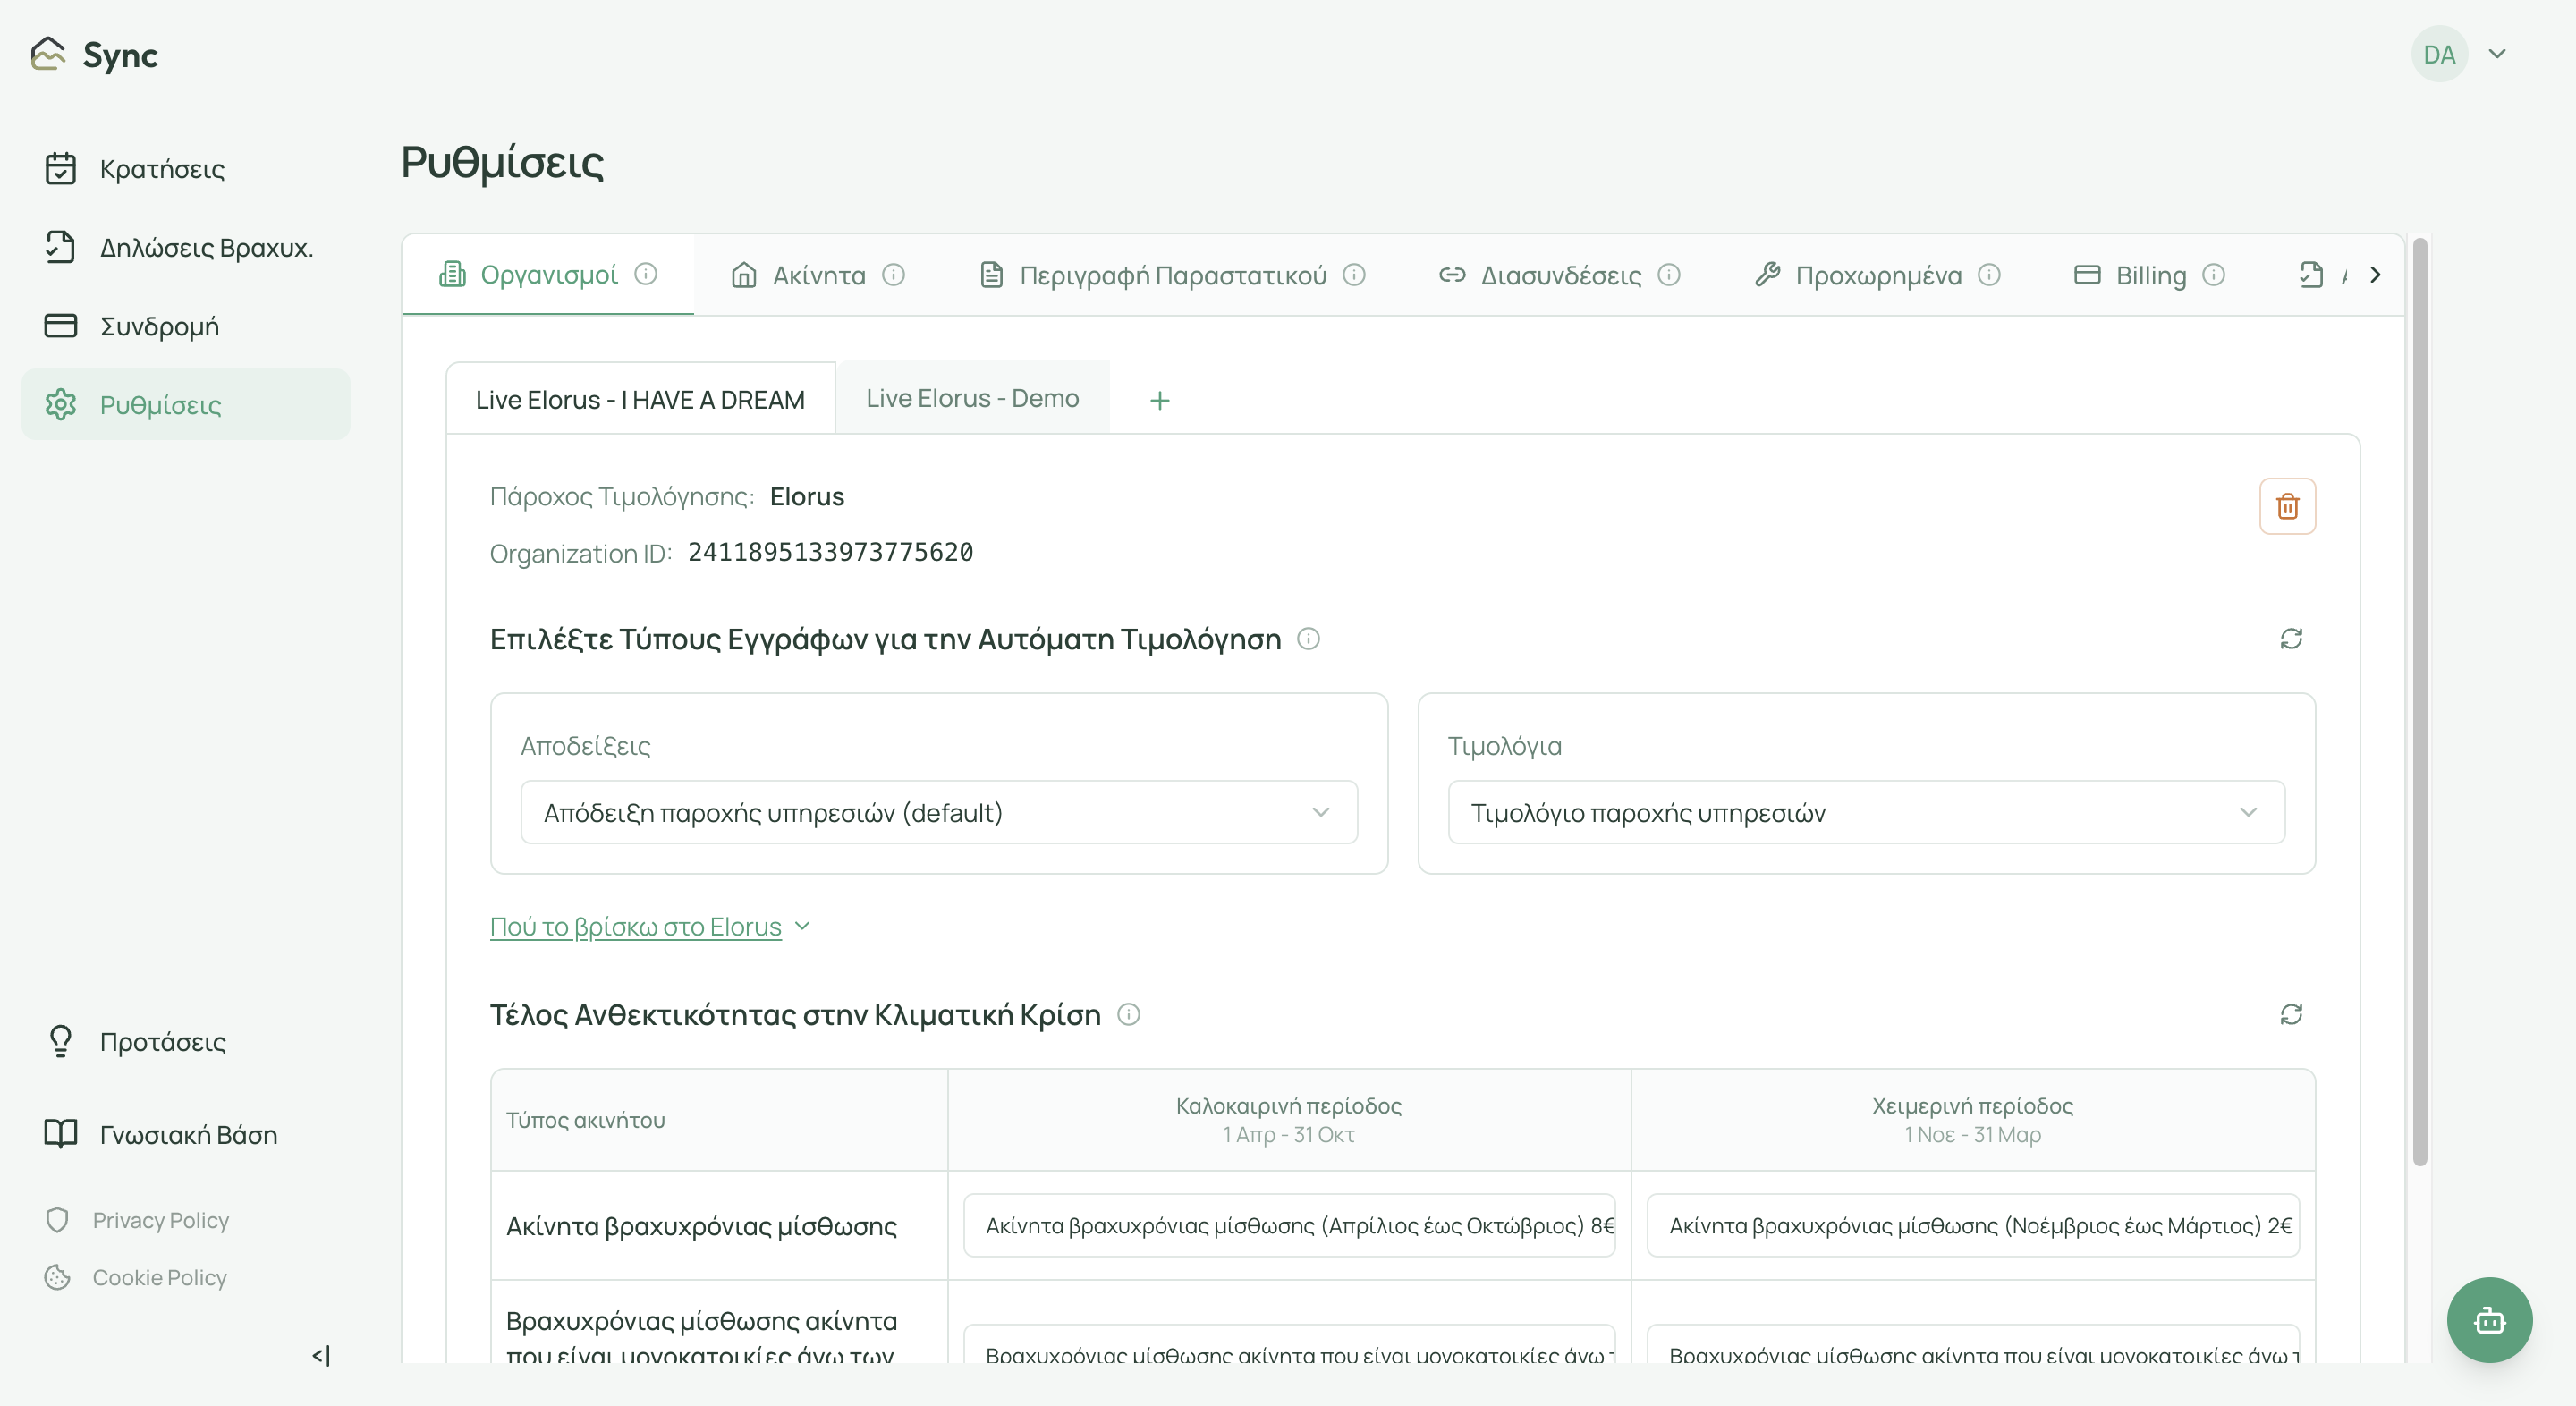Click the partially visible documents tab icon
Screen dimensions: 2576x1406
point(2310,274)
